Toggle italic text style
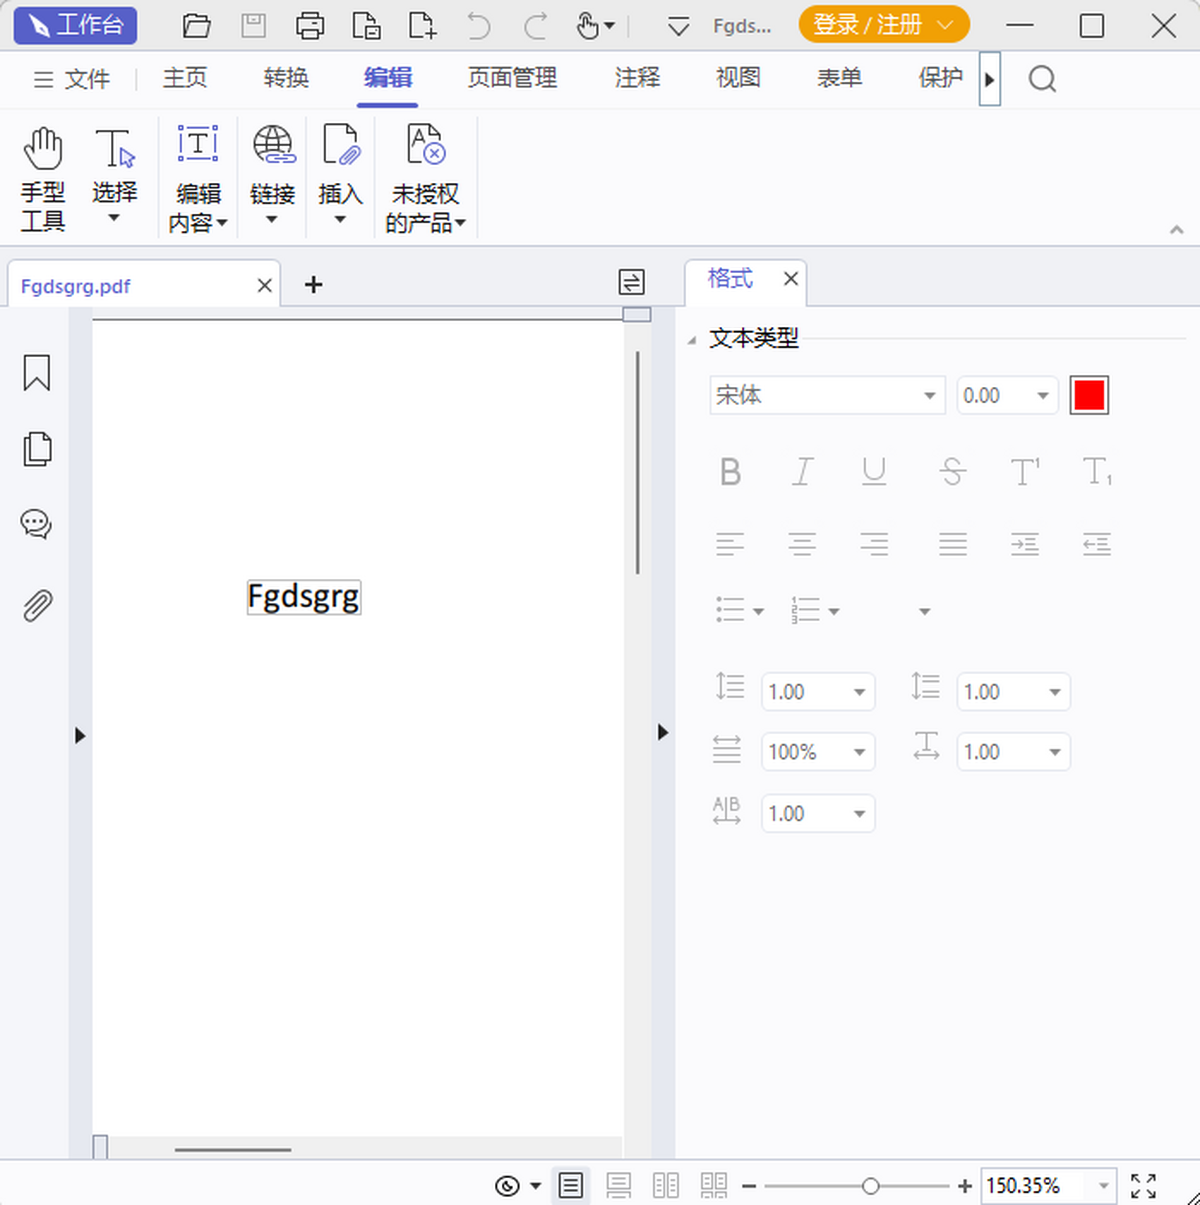The width and height of the screenshot is (1200, 1205). [x=802, y=471]
